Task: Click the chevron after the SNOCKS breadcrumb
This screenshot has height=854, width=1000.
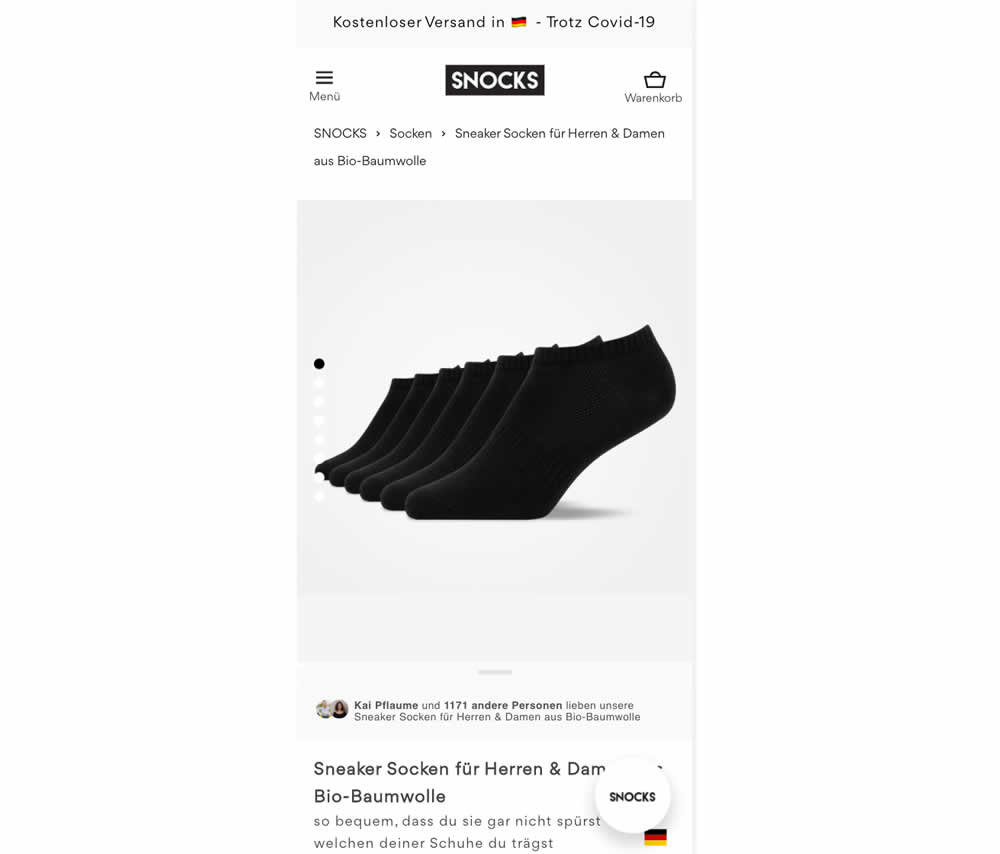Action: [378, 133]
